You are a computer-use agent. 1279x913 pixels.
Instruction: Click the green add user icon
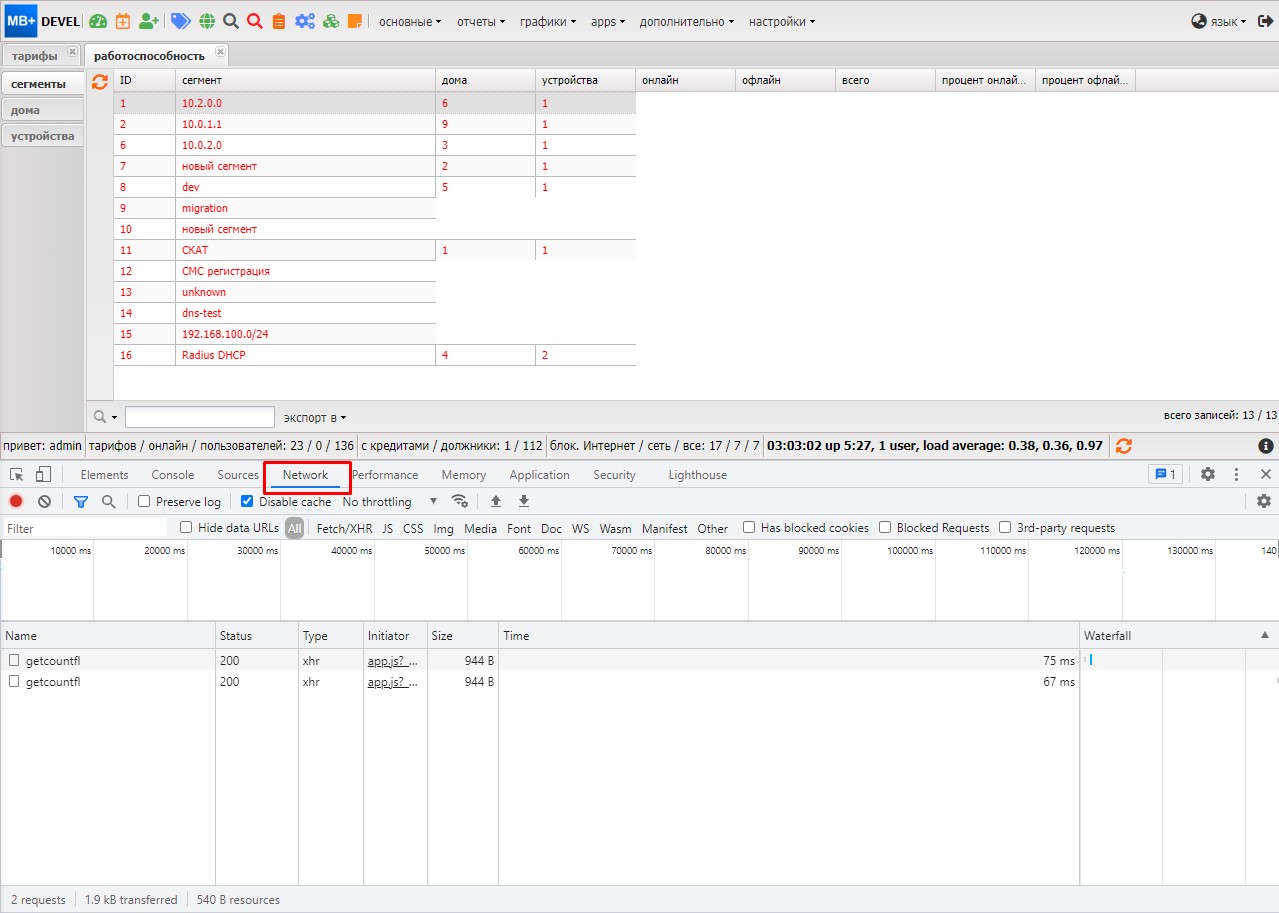point(149,21)
